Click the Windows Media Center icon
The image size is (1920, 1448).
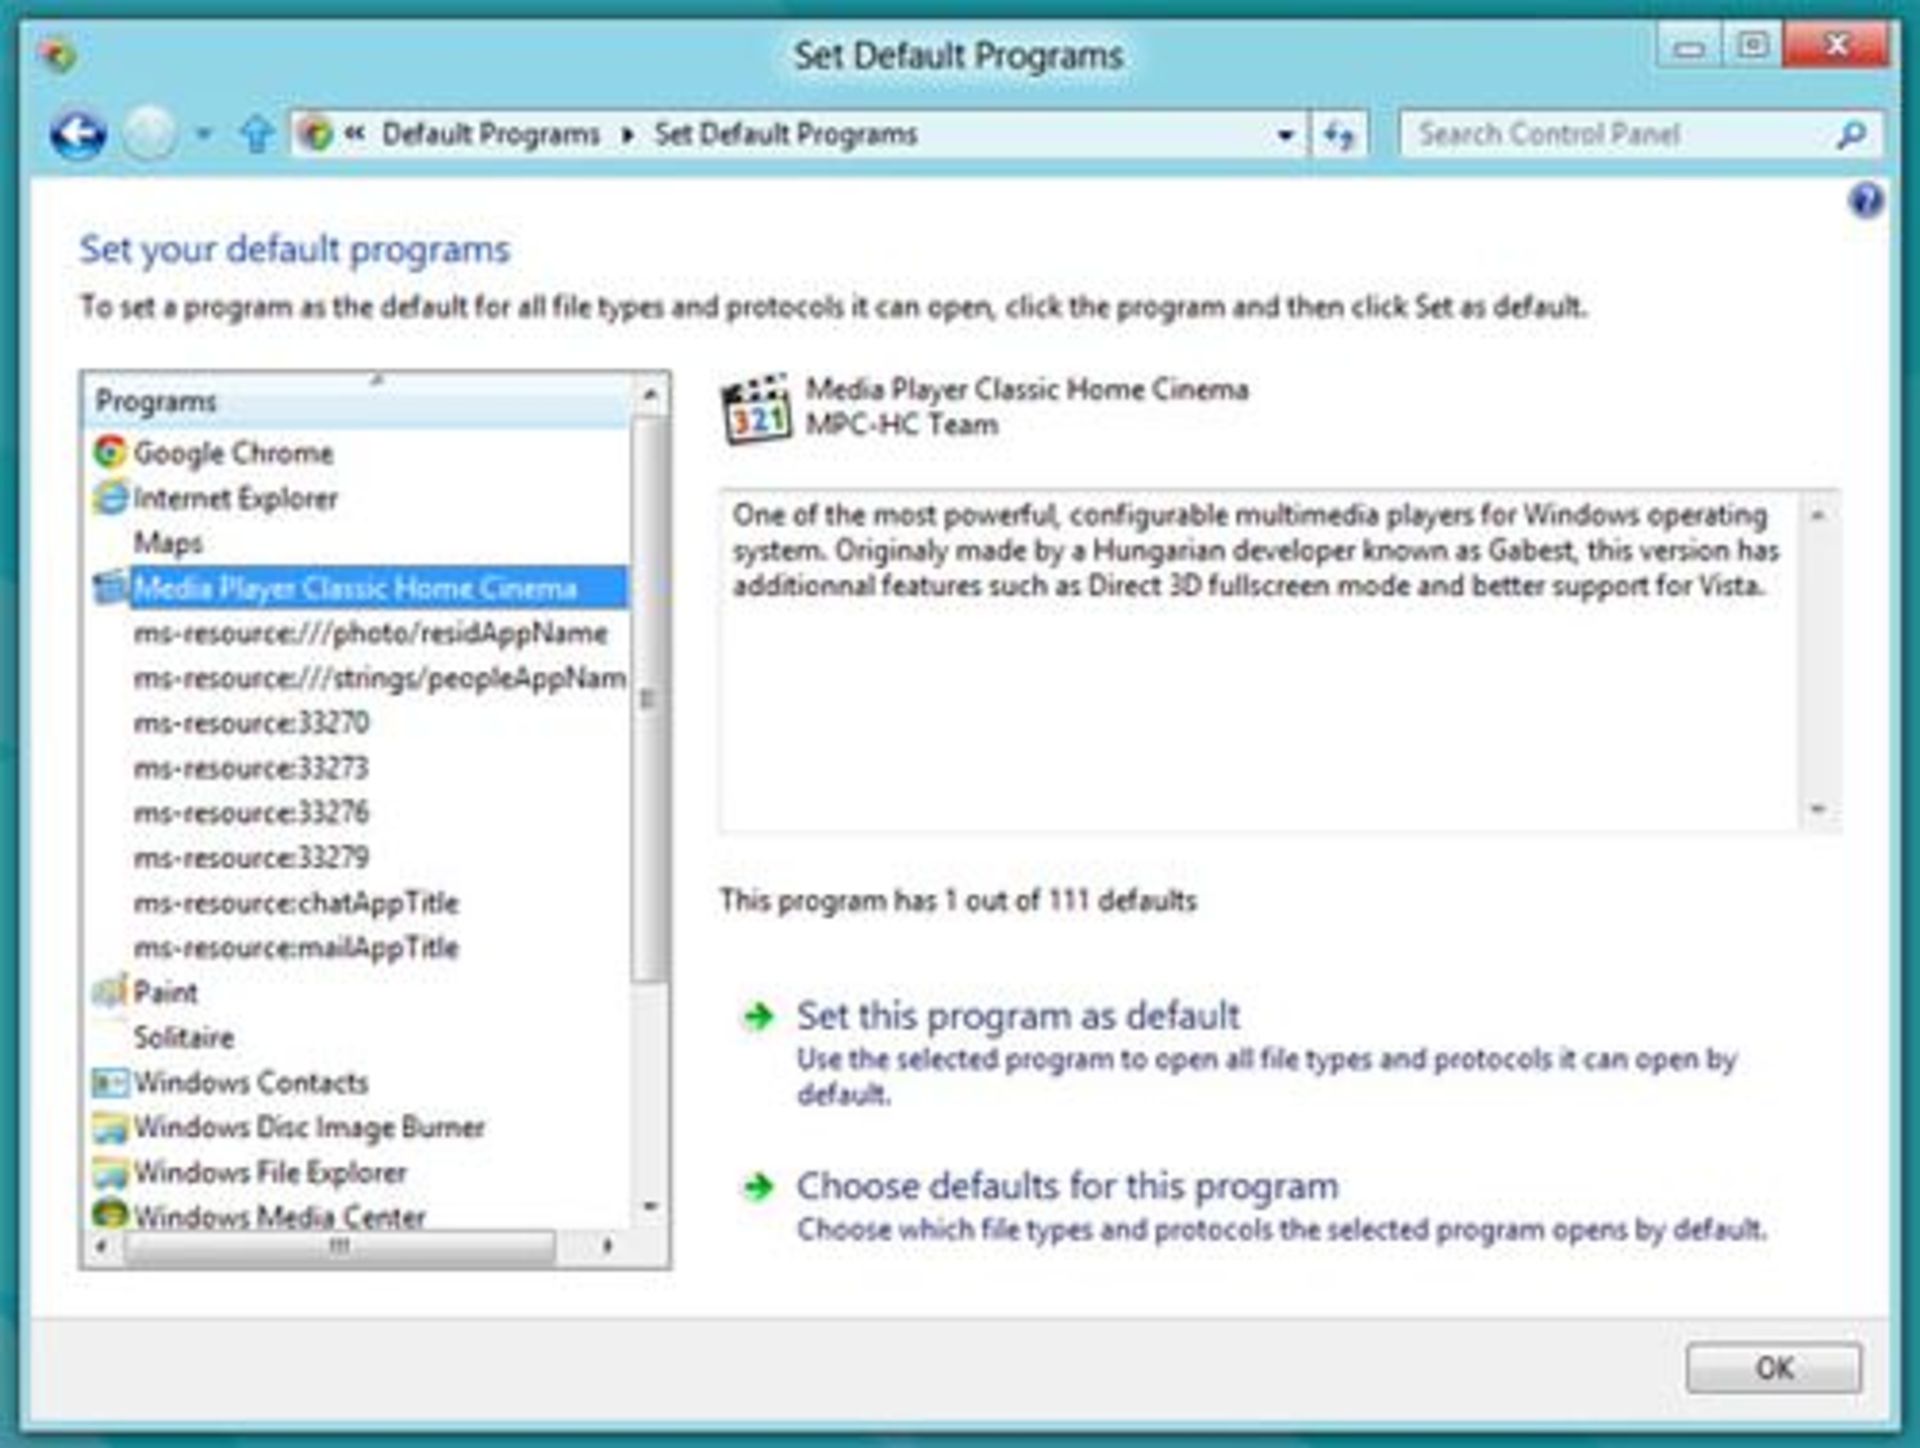point(110,1214)
